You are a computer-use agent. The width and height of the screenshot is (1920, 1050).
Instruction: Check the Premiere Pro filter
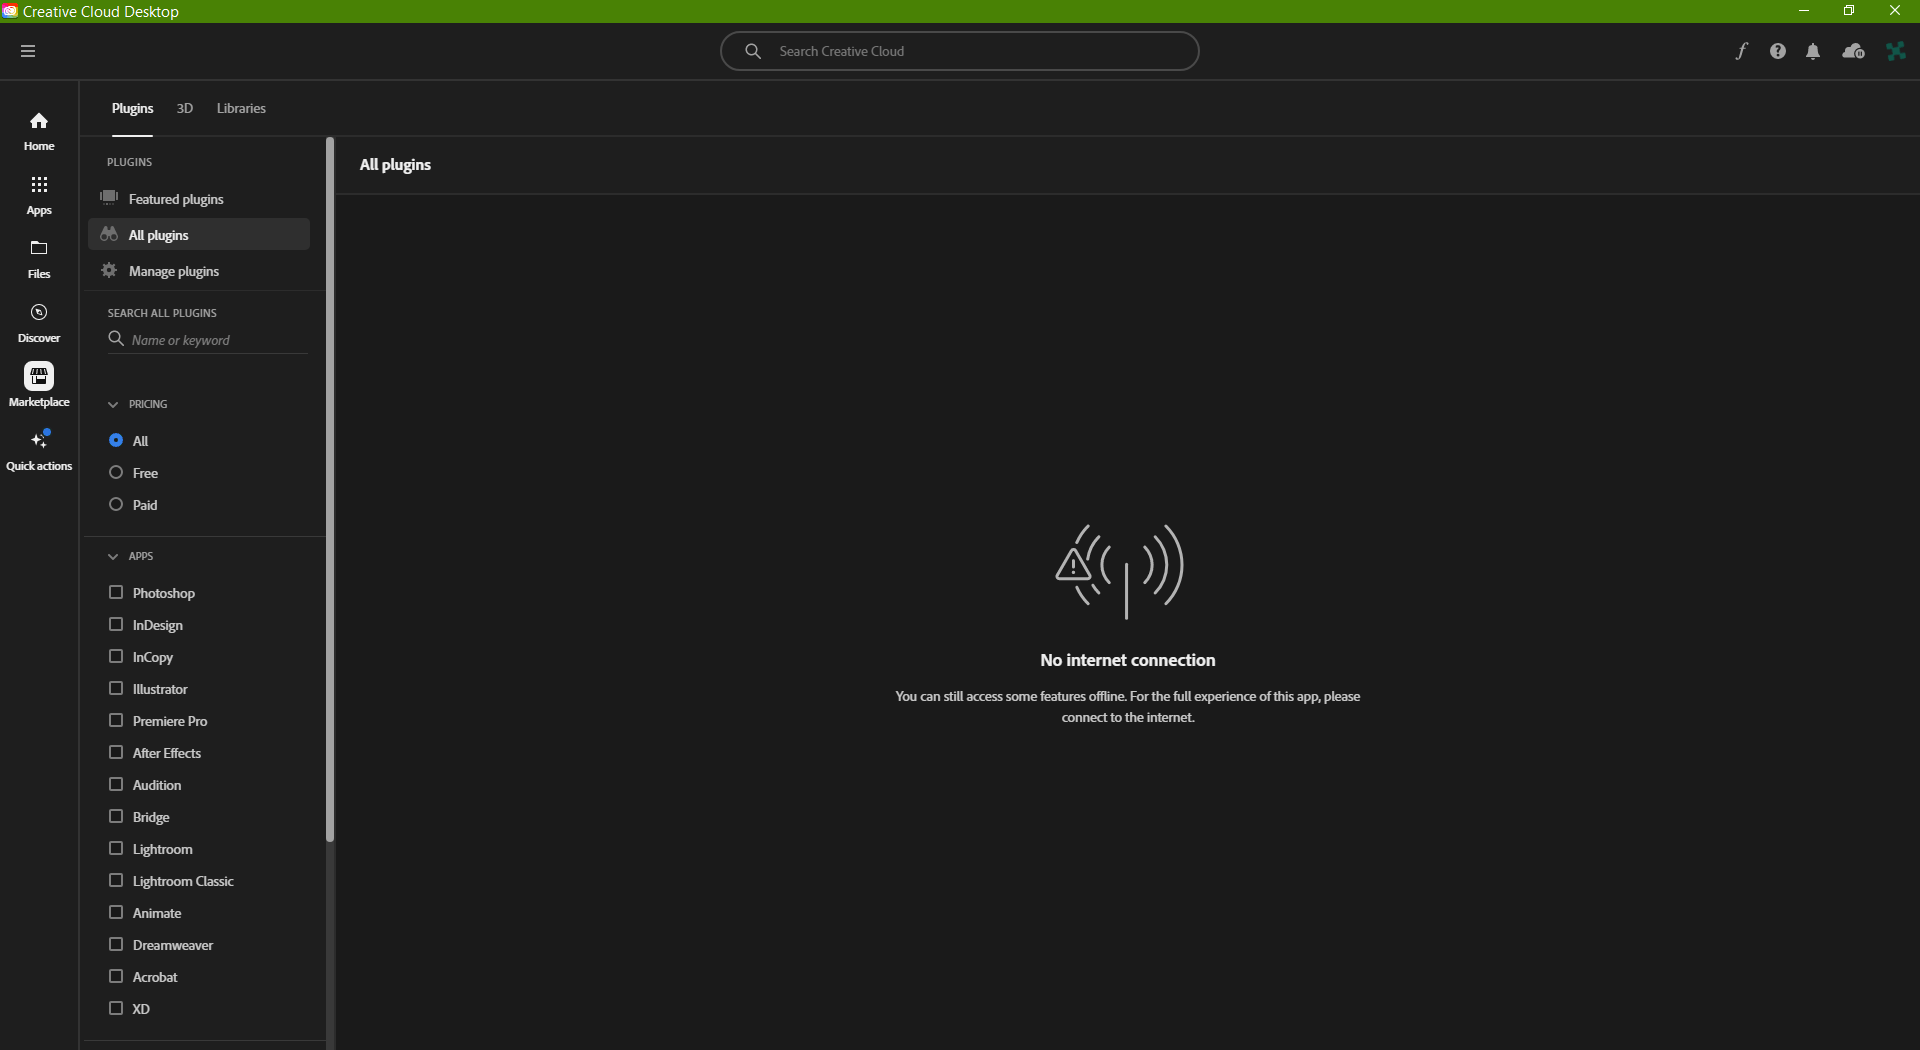coord(116,720)
